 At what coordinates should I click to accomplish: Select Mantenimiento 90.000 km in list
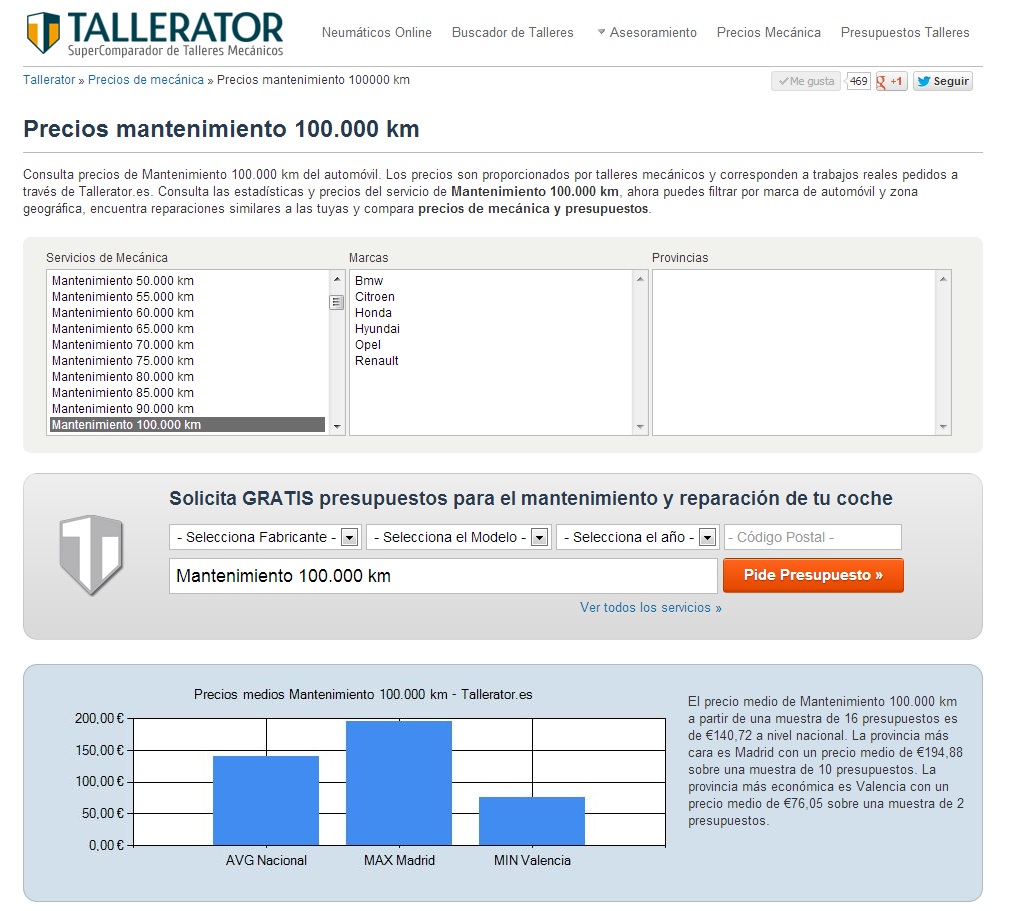coord(187,409)
